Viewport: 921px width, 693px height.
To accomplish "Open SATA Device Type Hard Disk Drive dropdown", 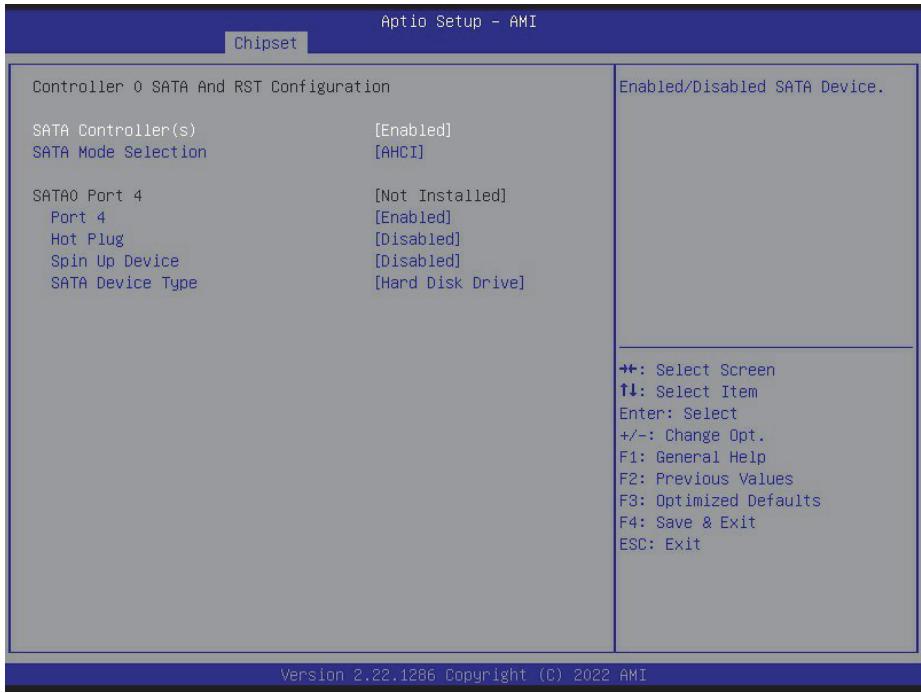I will point(449,282).
